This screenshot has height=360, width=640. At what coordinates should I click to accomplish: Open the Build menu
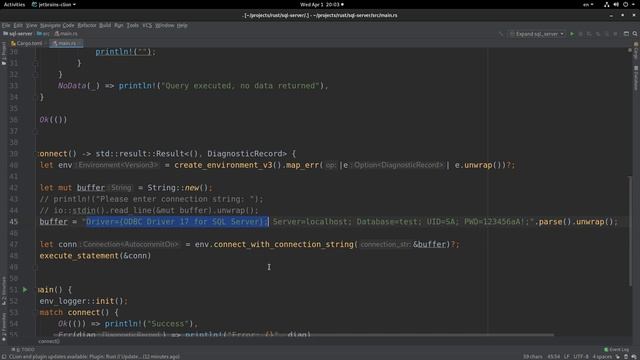click(105, 25)
